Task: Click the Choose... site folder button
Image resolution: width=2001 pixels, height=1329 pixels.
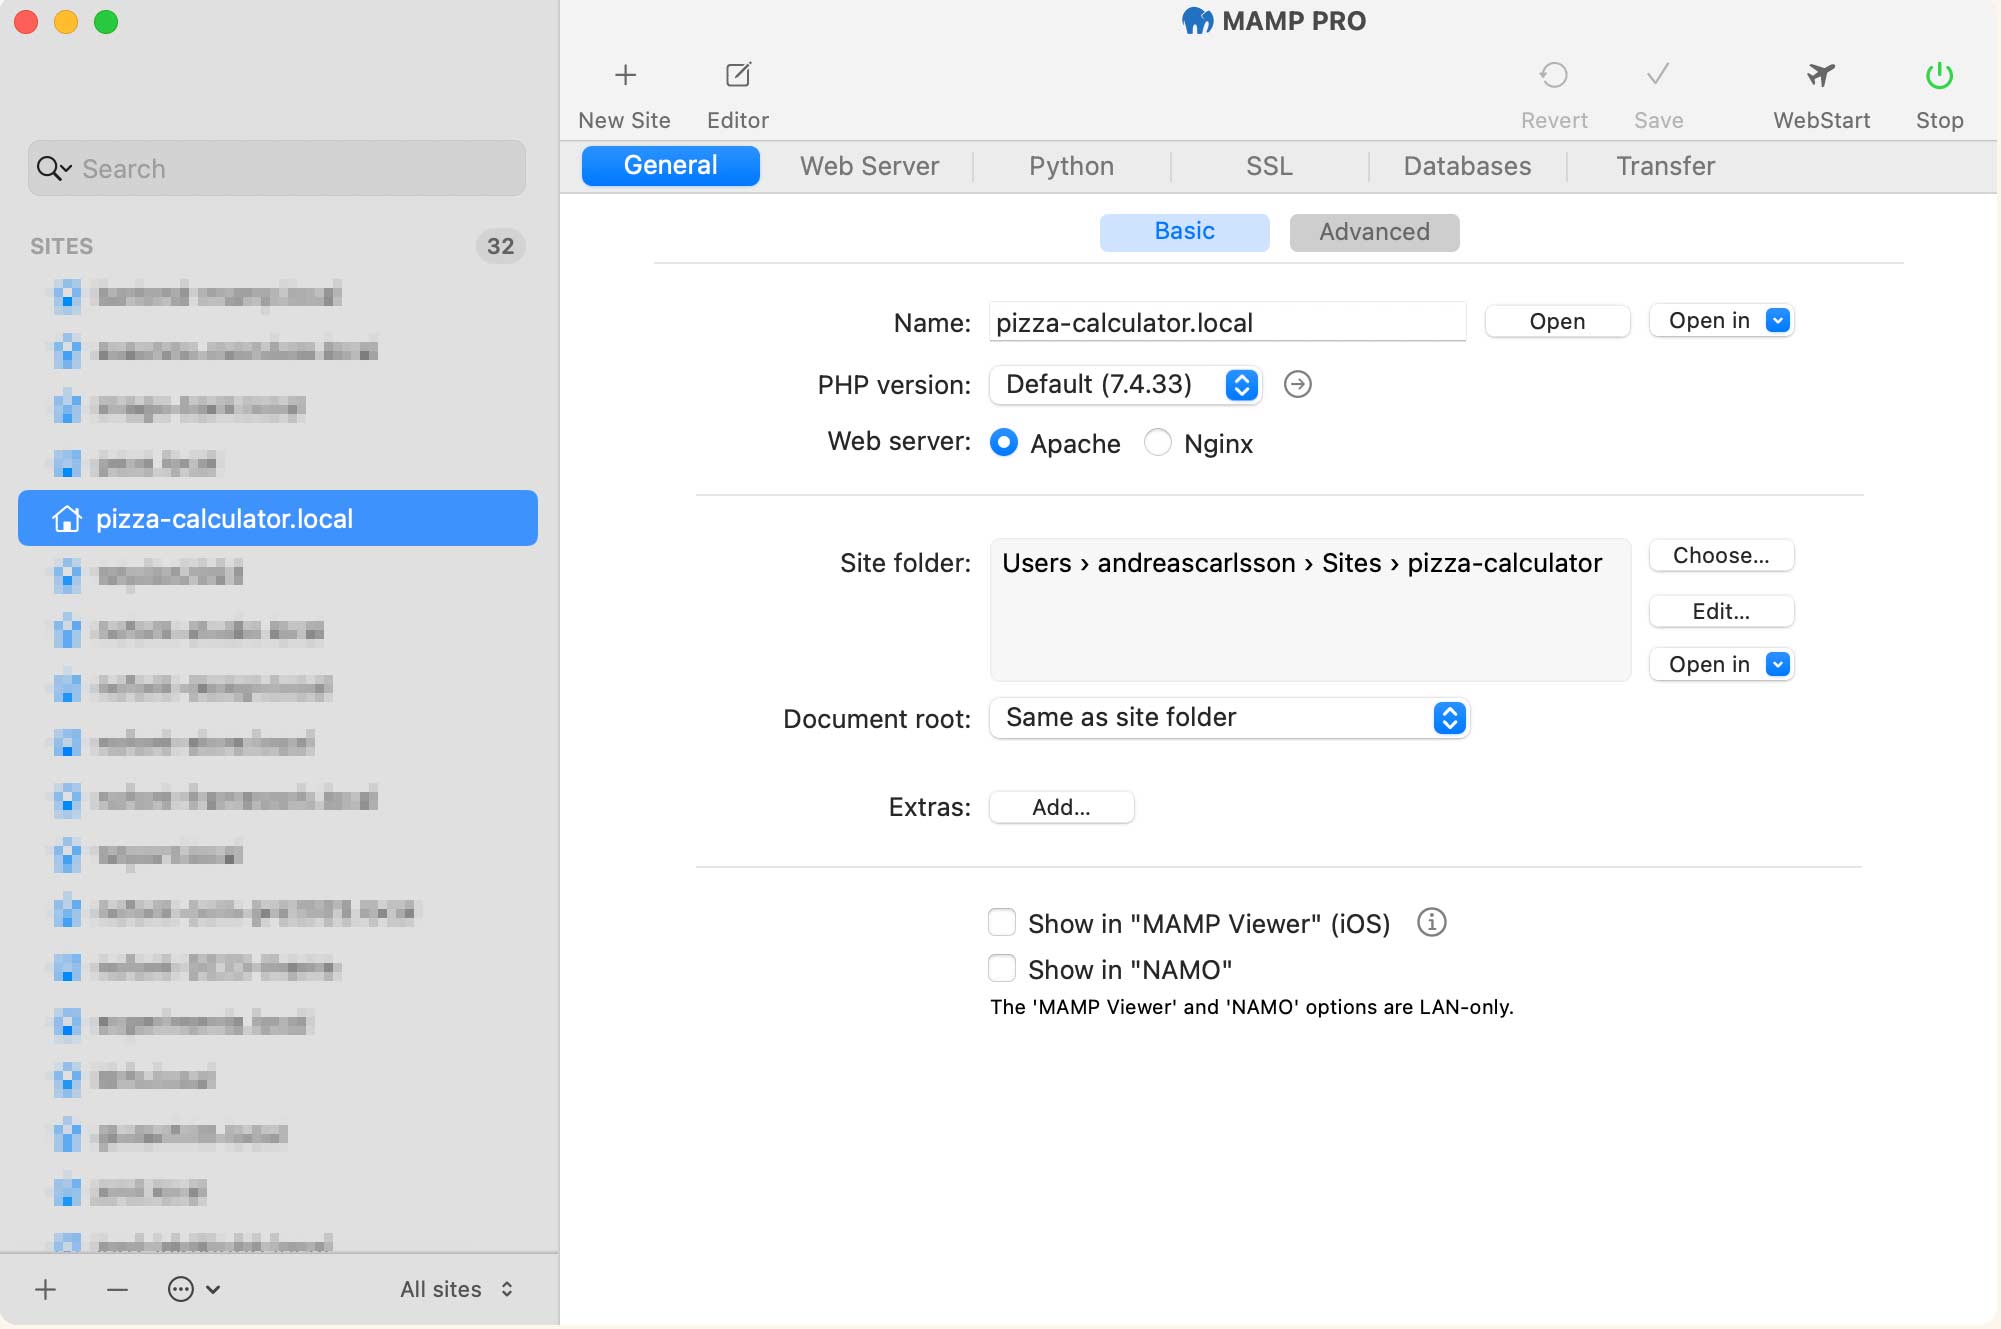Action: (1721, 555)
